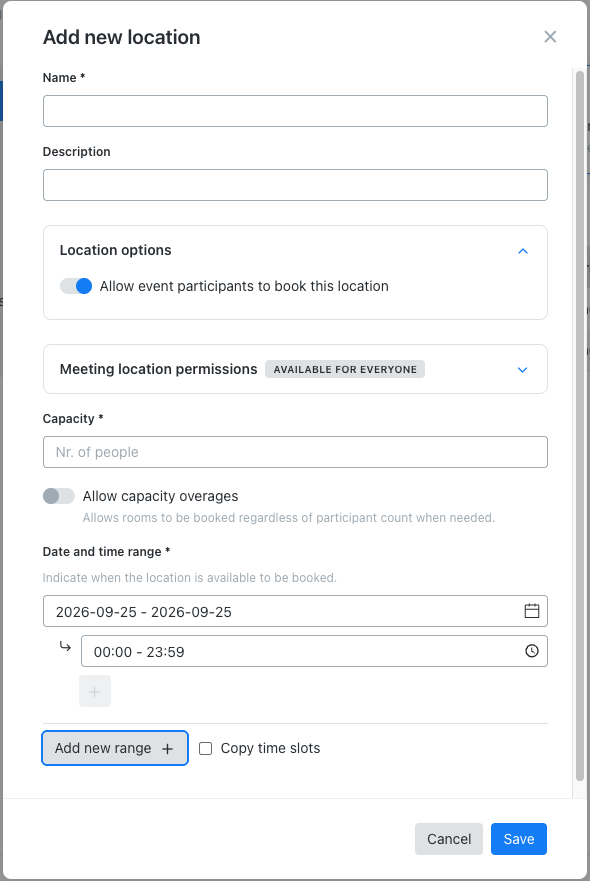This screenshot has height=881, width=590.
Task: Click the Cancel button
Action: tap(448, 839)
